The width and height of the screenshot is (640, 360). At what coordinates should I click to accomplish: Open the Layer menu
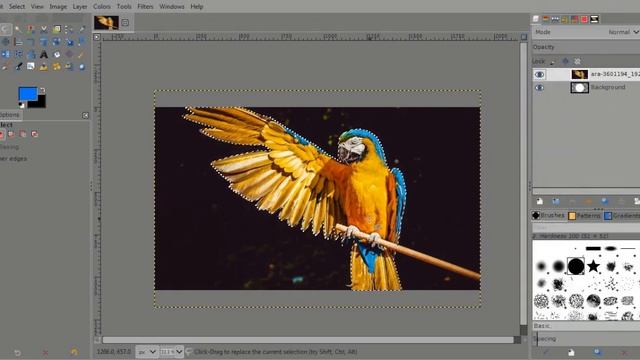click(x=80, y=7)
